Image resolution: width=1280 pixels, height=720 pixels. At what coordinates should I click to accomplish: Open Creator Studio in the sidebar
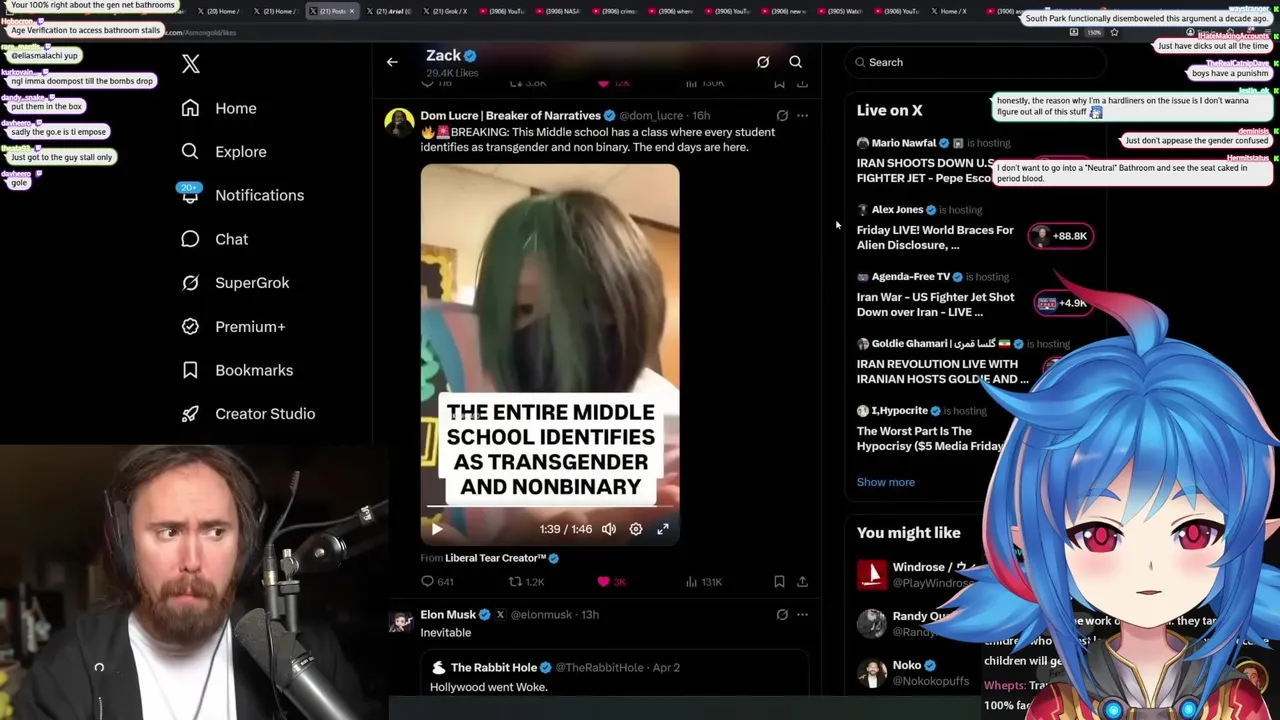(248, 413)
